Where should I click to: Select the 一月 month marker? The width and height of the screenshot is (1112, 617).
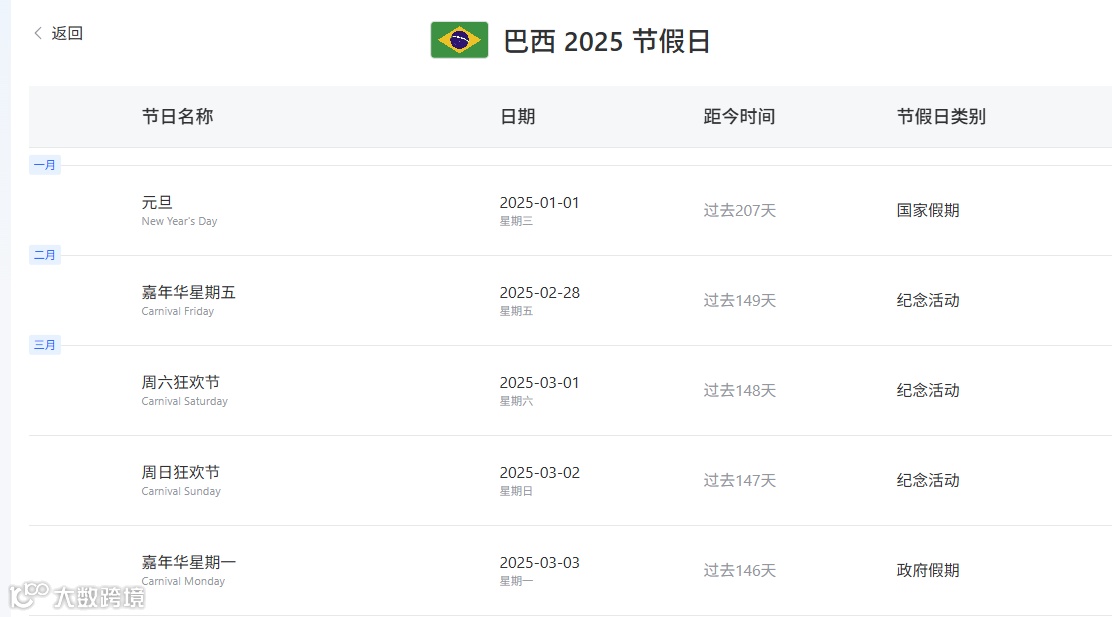[x=45, y=165]
